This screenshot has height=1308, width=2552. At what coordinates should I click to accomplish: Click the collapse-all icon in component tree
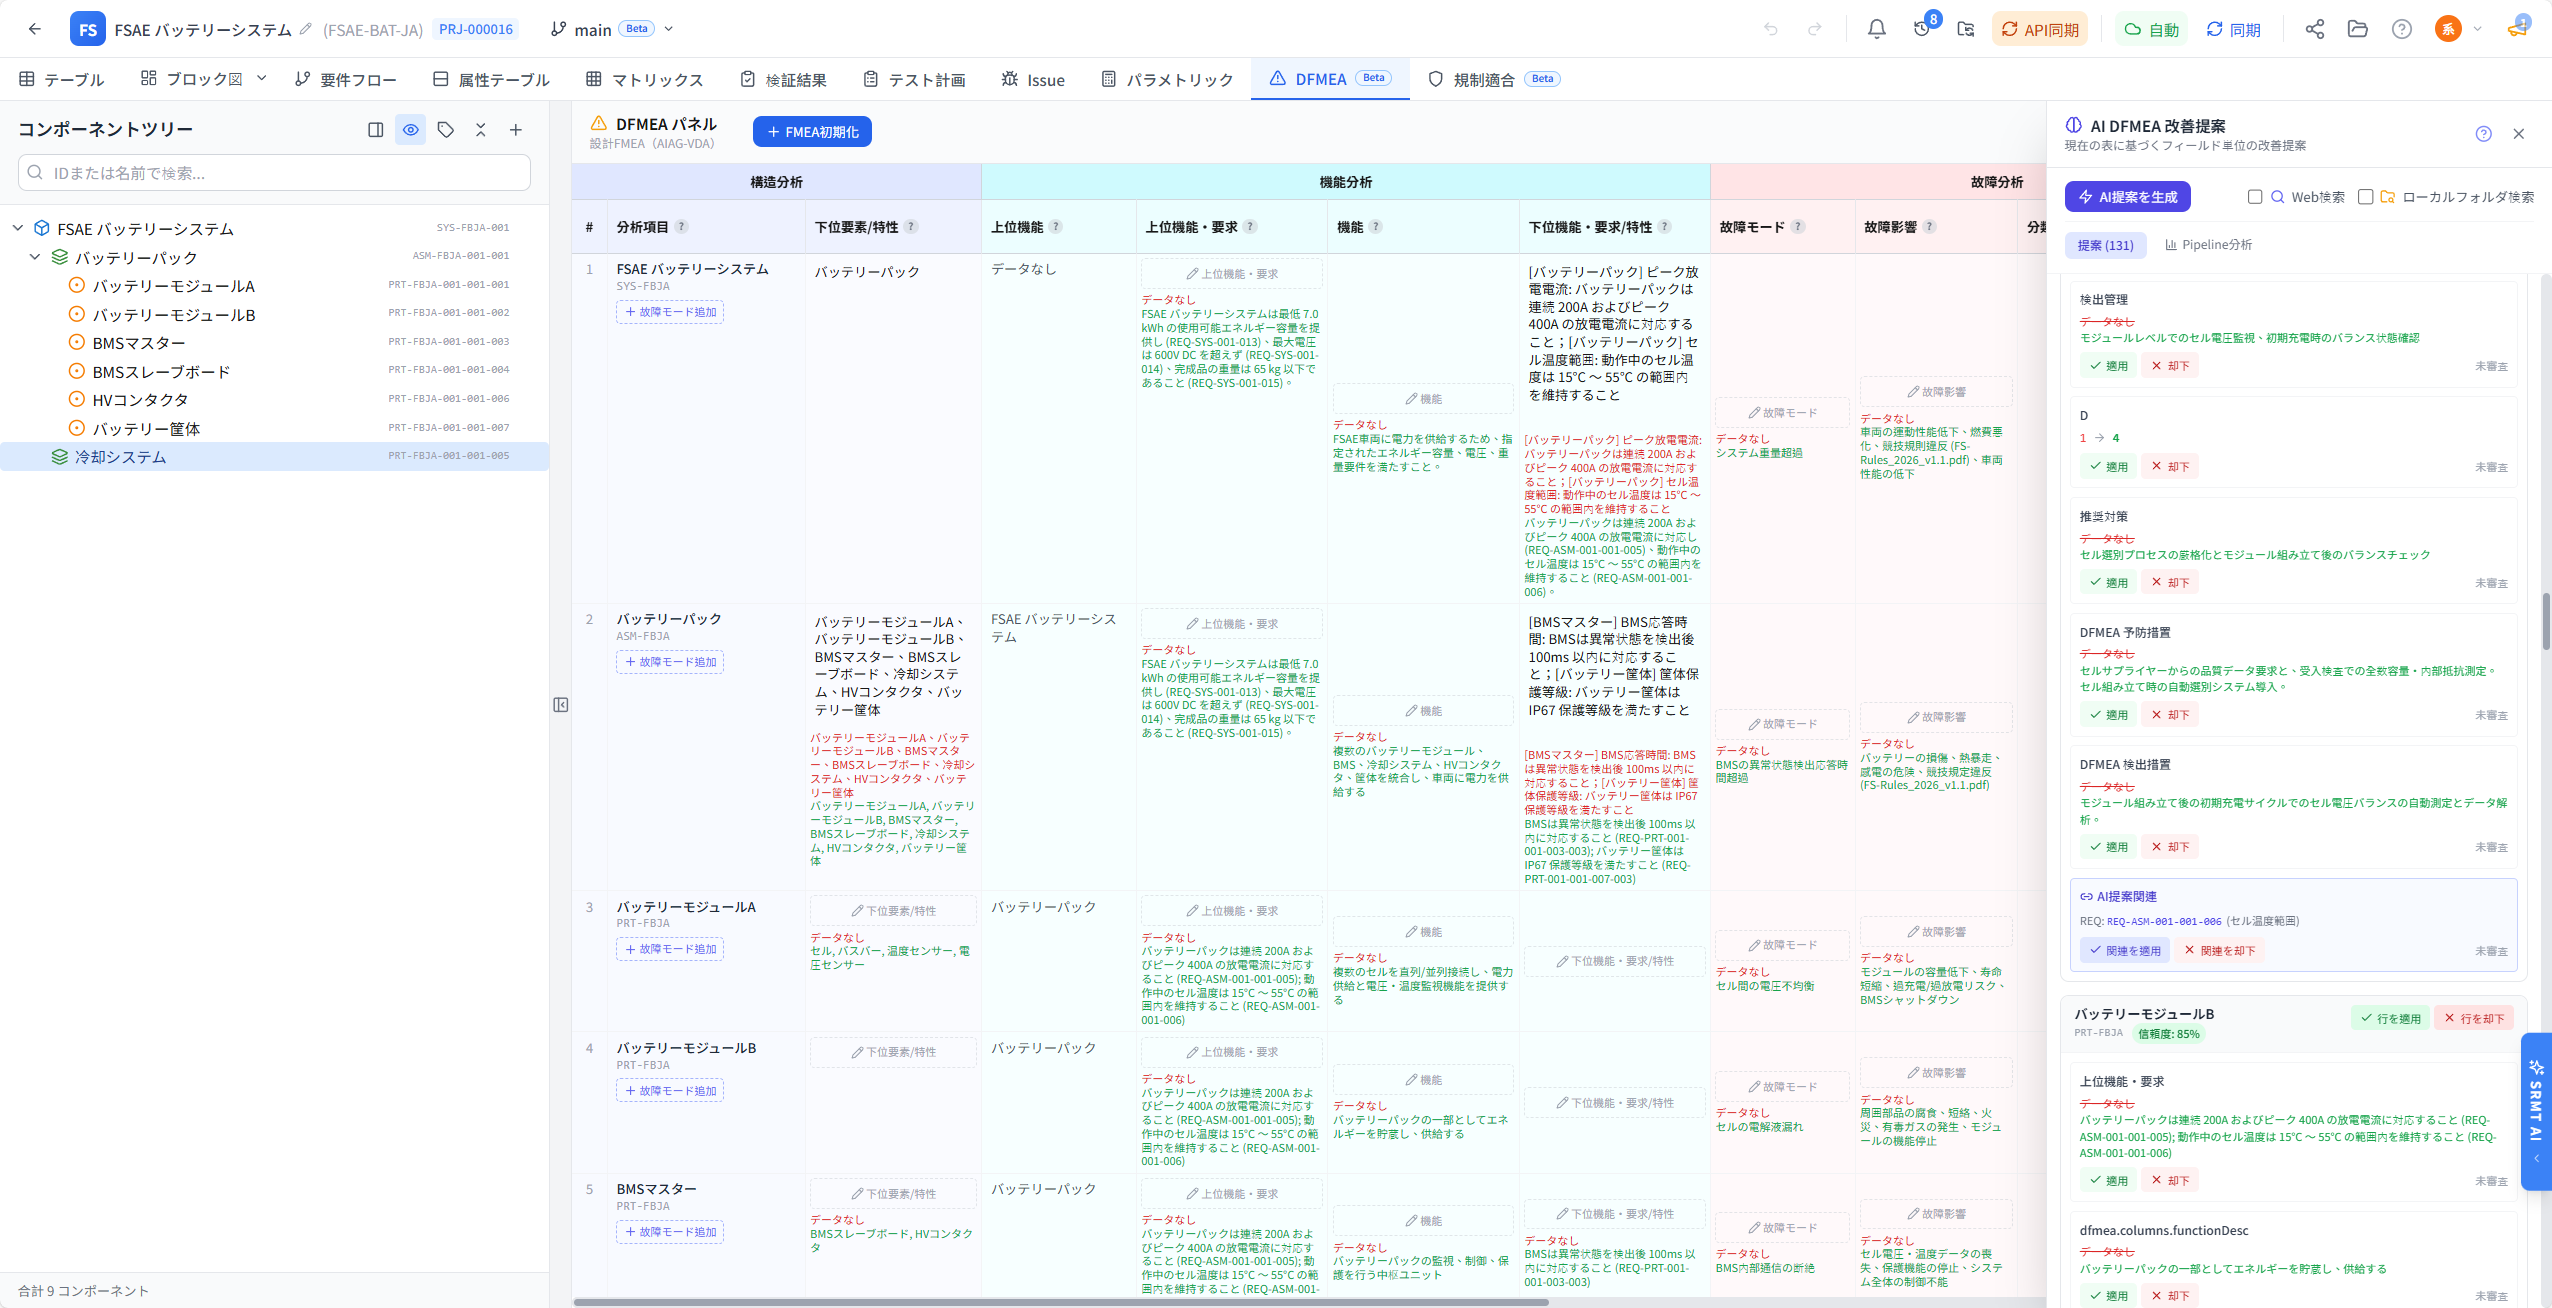coord(481,130)
